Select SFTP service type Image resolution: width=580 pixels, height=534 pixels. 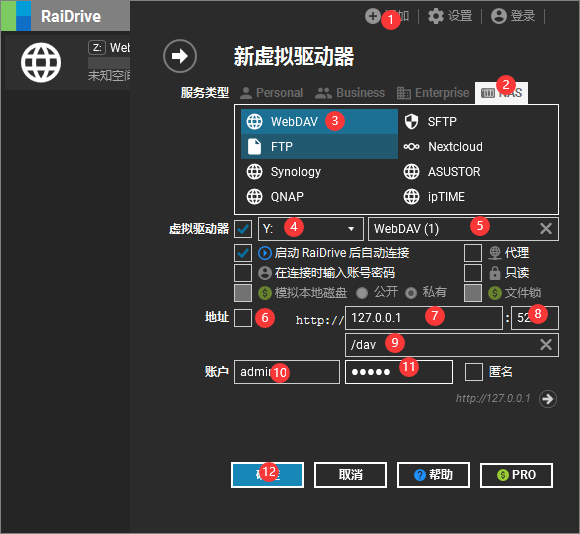pyautogui.click(x=477, y=121)
